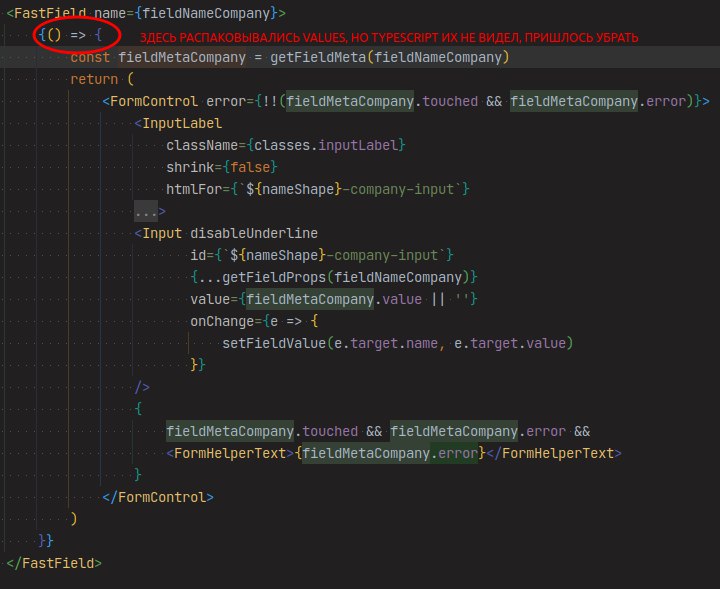Screen dimensions: 720x589
Task: Click 'value' in e.target.value
Action: (x=546, y=343)
